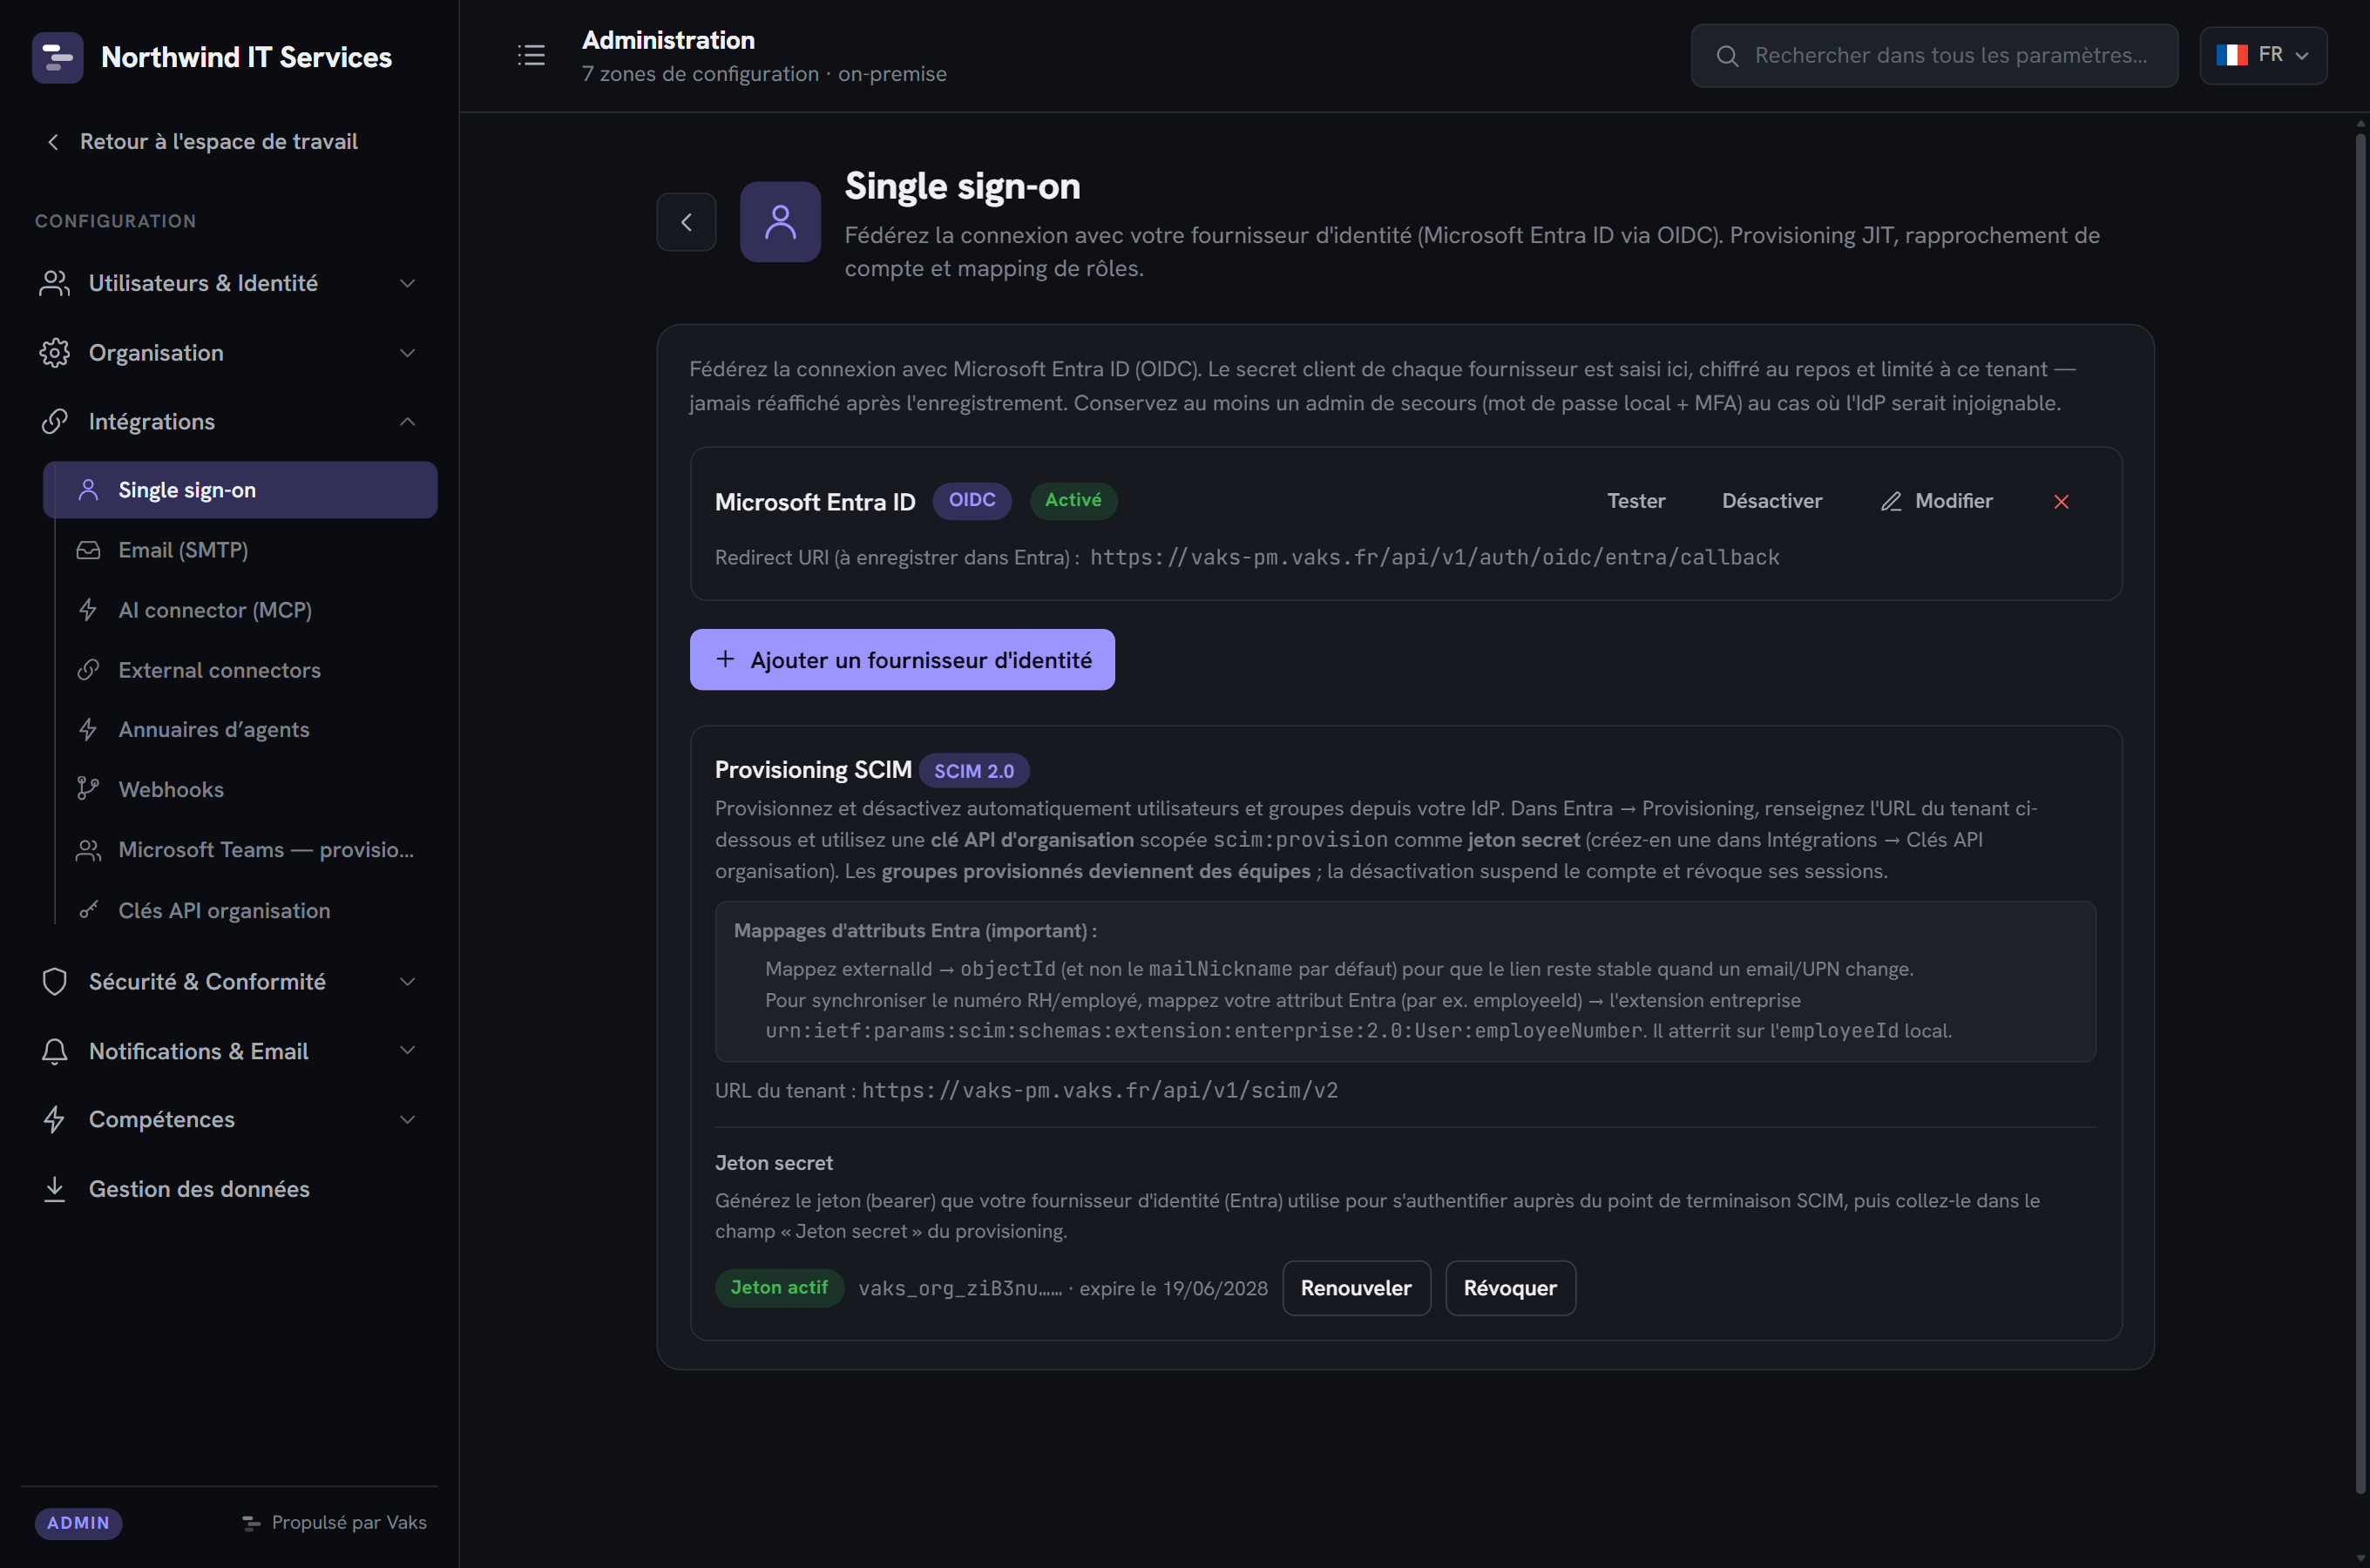The image size is (2370, 1568).
Task: Toggle the sidebar list icon near Administration
Action: [531, 55]
